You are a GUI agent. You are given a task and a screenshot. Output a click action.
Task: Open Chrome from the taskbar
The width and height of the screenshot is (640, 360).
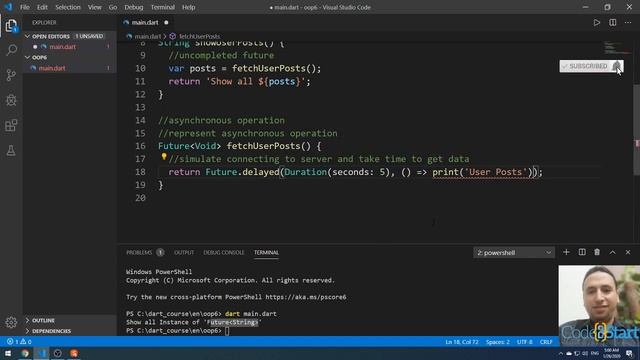pyautogui.click(x=25, y=353)
